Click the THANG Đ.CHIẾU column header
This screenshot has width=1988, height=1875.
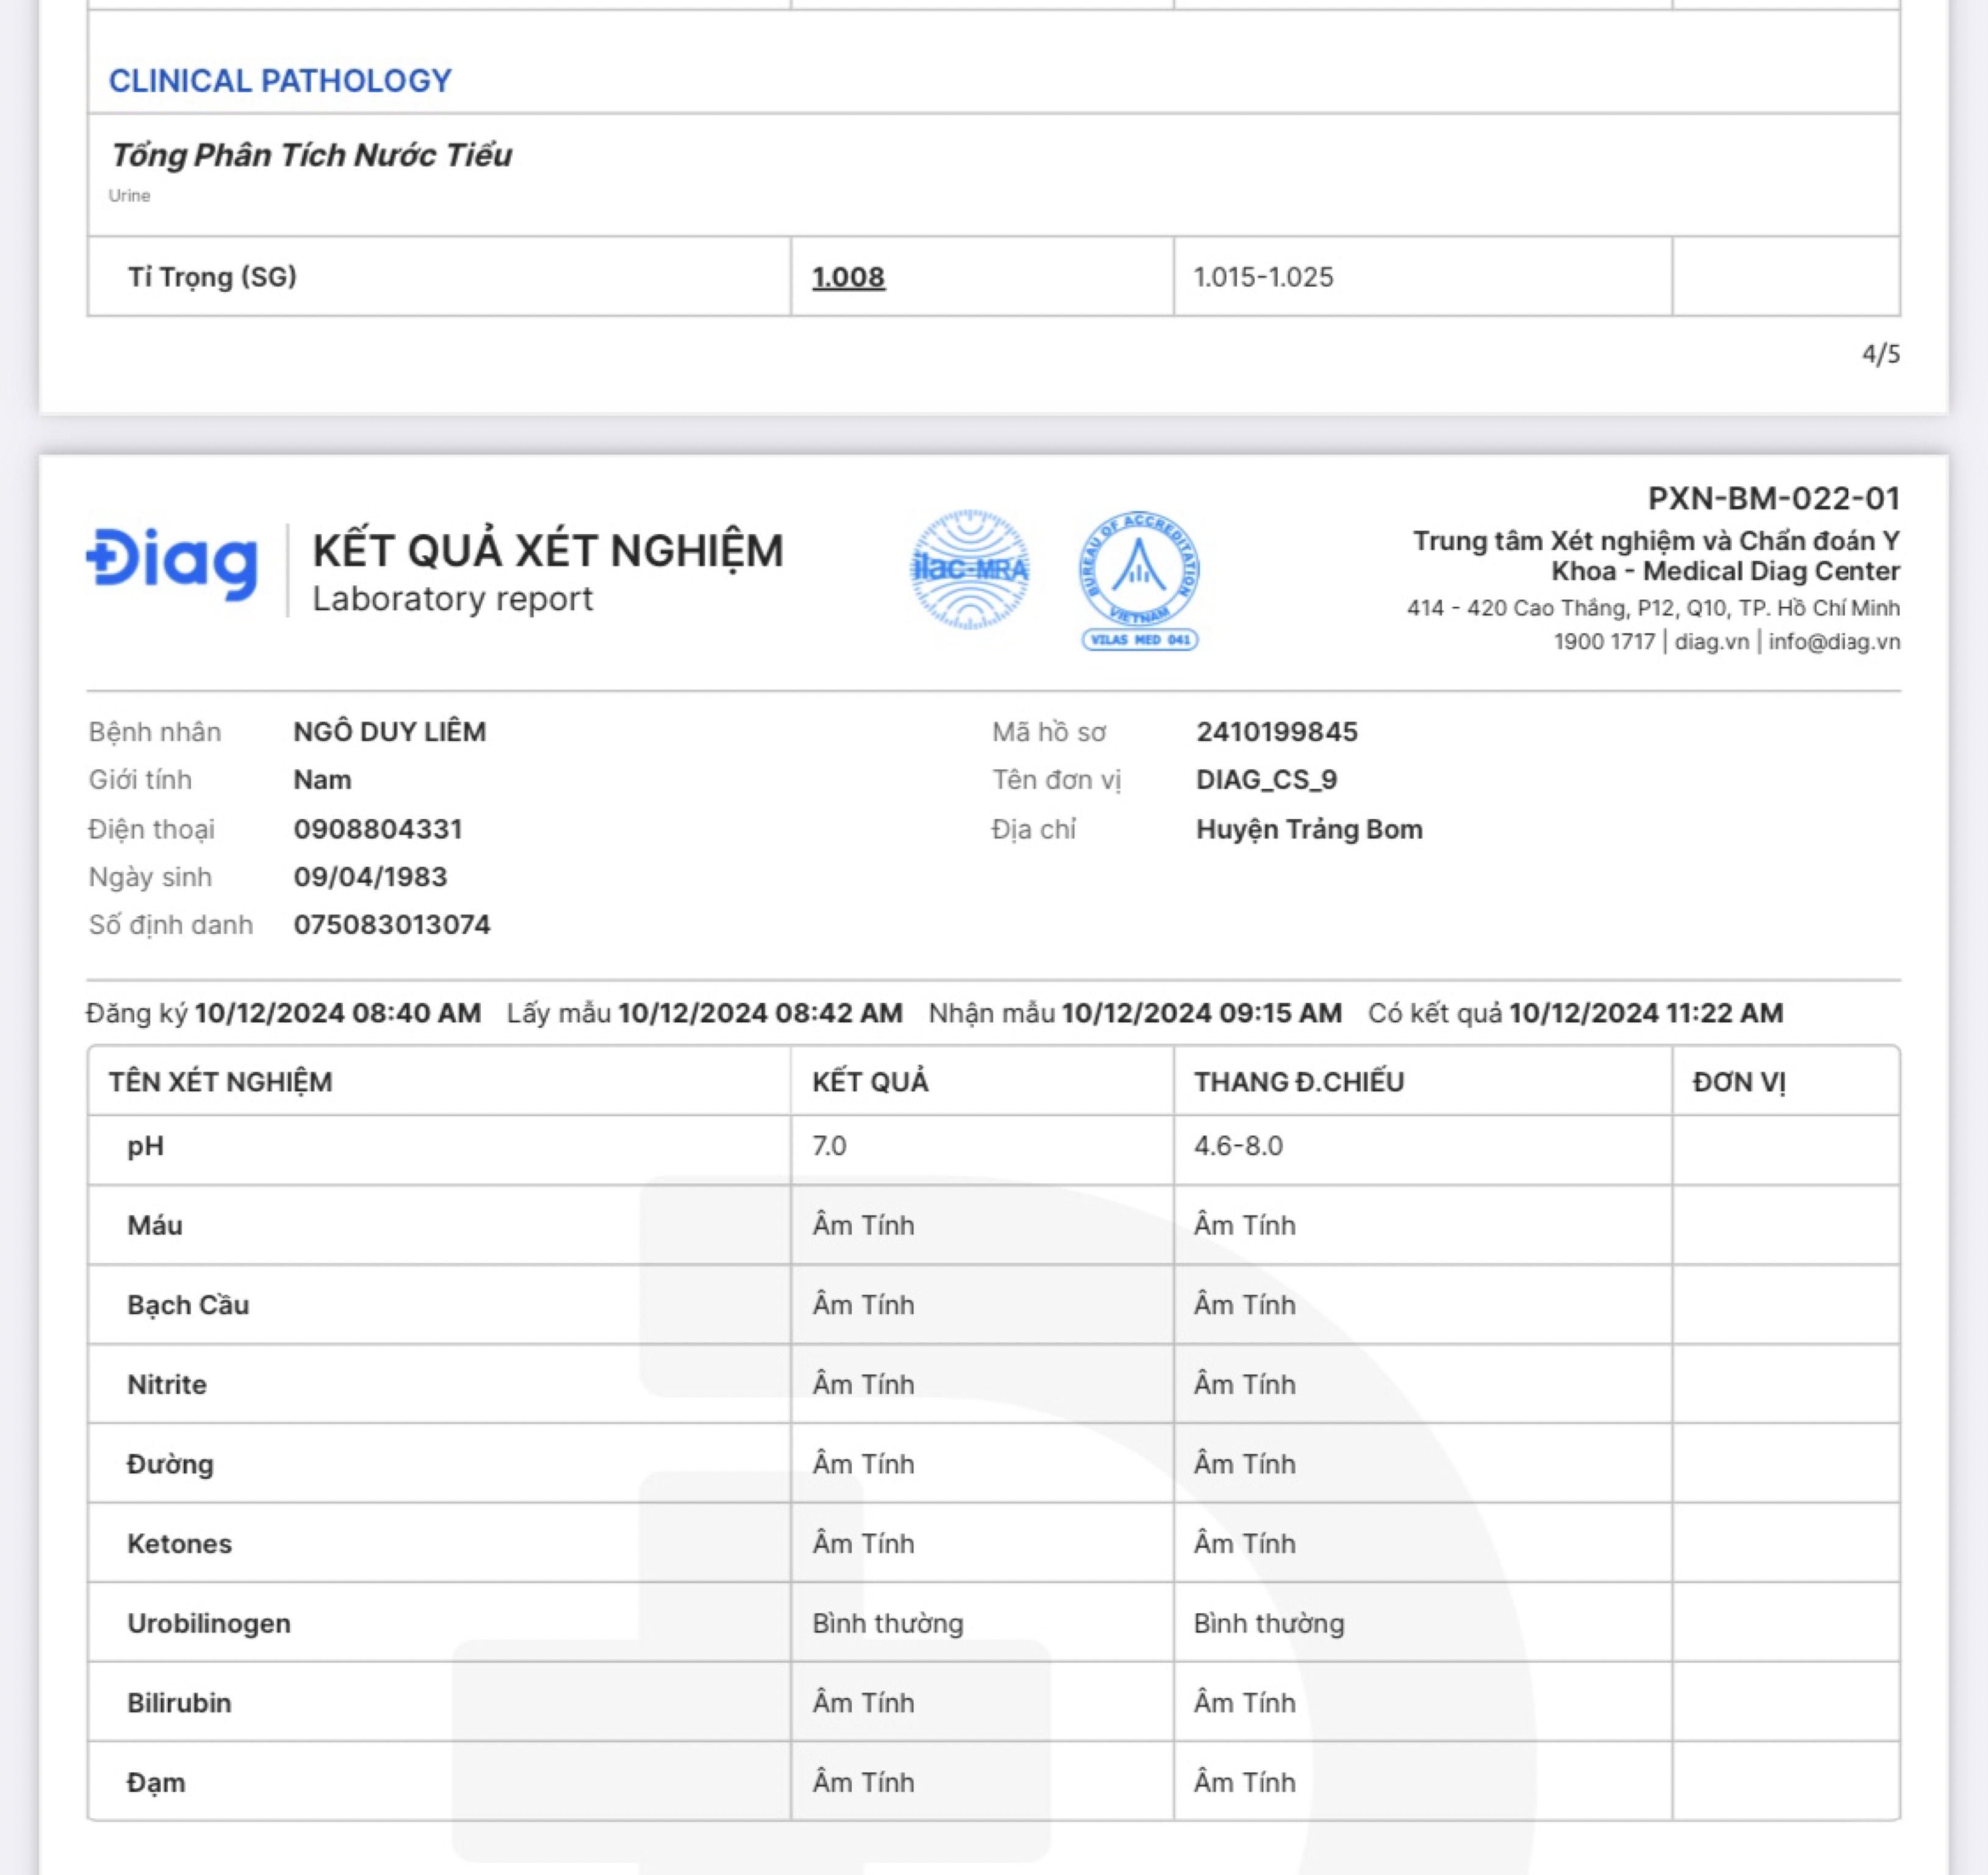point(1298,1082)
